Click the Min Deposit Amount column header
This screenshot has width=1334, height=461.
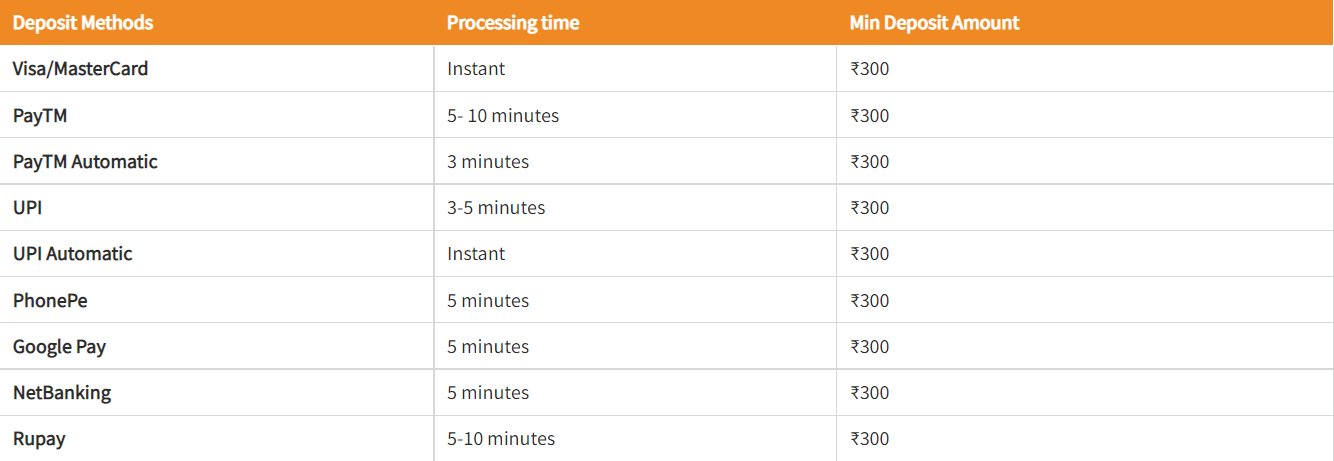click(x=934, y=22)
